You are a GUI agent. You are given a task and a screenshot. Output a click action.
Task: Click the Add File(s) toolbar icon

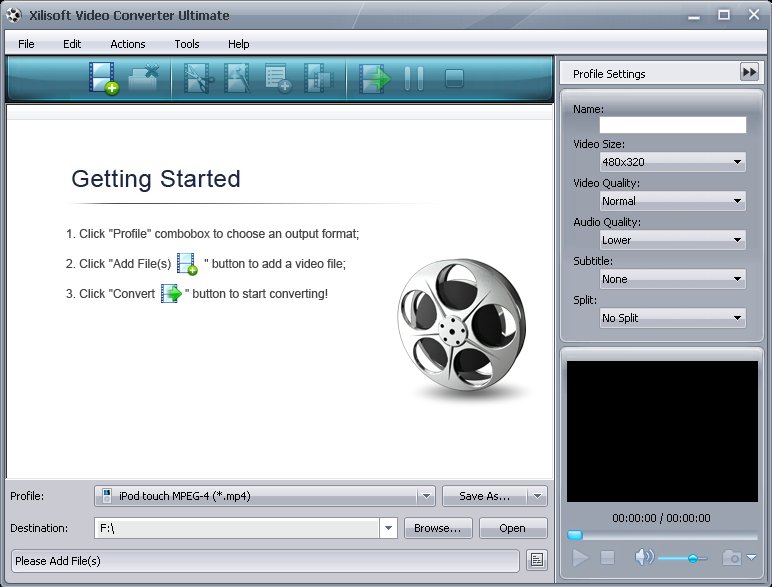click(102, 78)
